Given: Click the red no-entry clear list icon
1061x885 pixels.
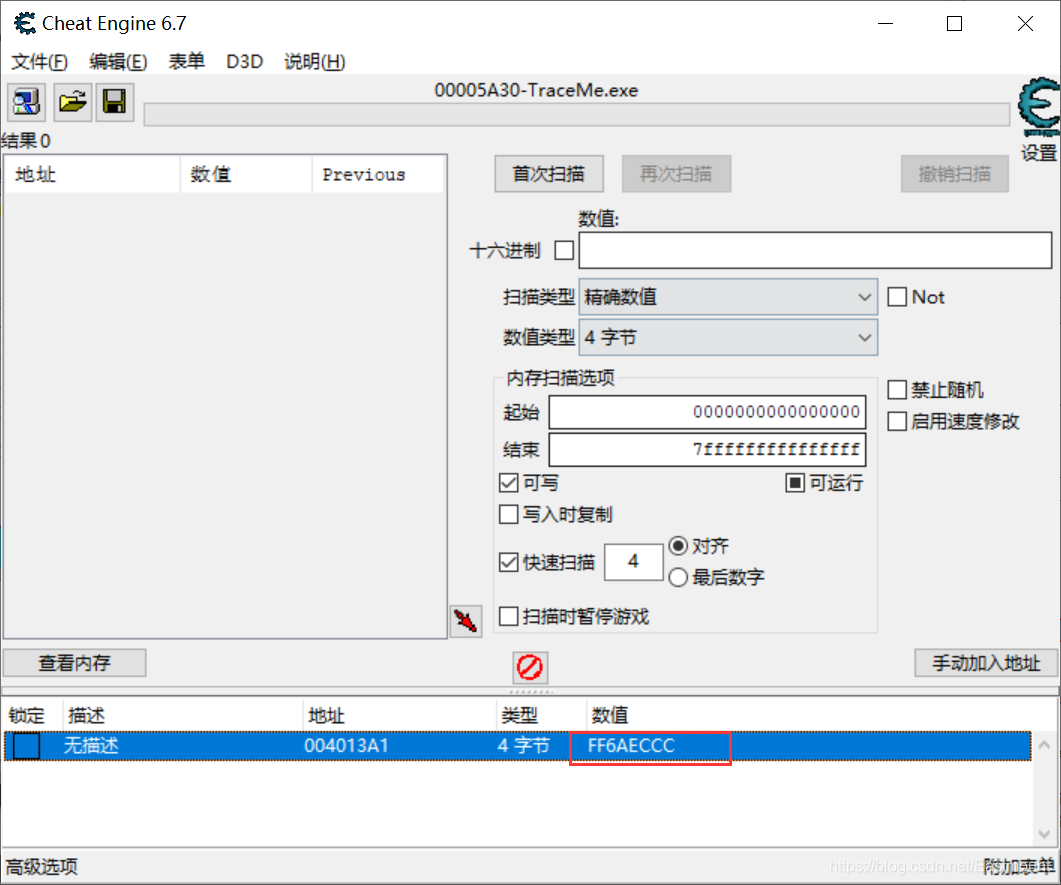Looking at the screenshot, I should pyautogui.click(x=530, y=667).
